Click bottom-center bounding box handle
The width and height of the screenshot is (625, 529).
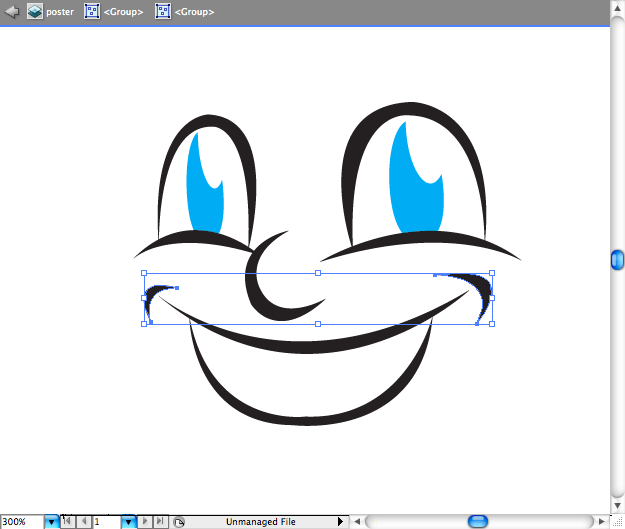click(x=318, y=324)
